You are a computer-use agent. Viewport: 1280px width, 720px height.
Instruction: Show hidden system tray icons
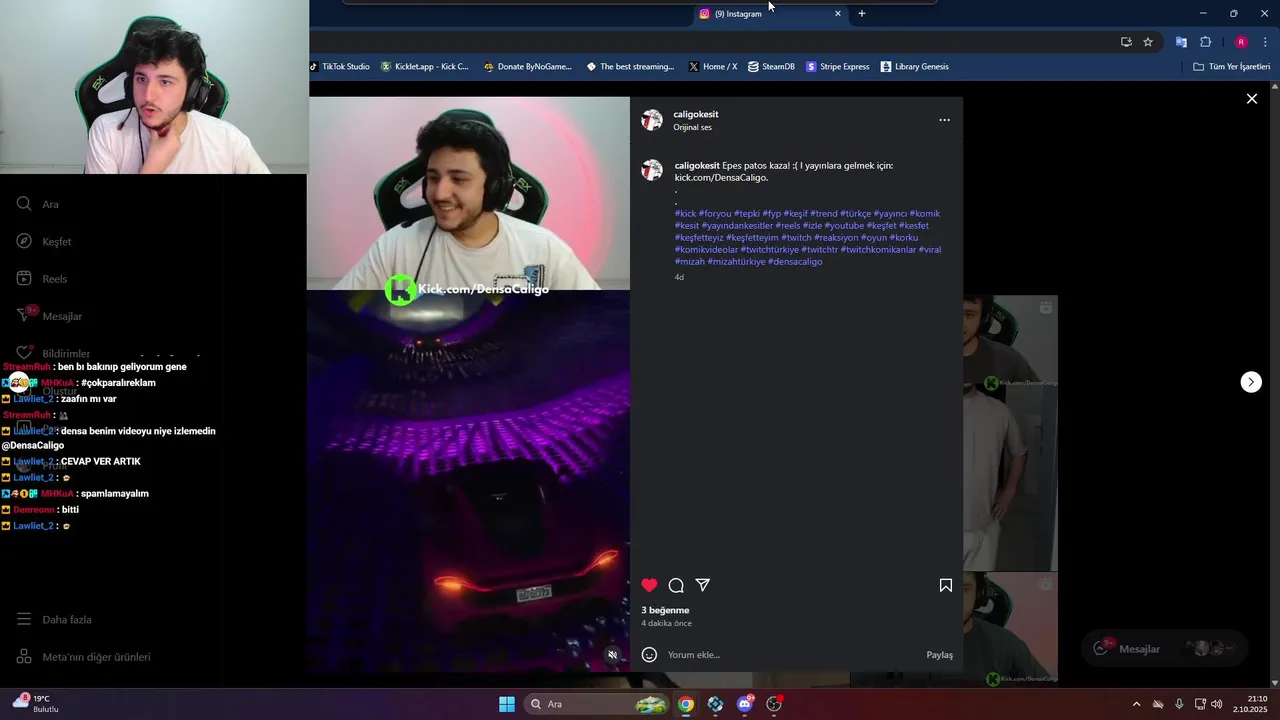tap(1136, 704)
